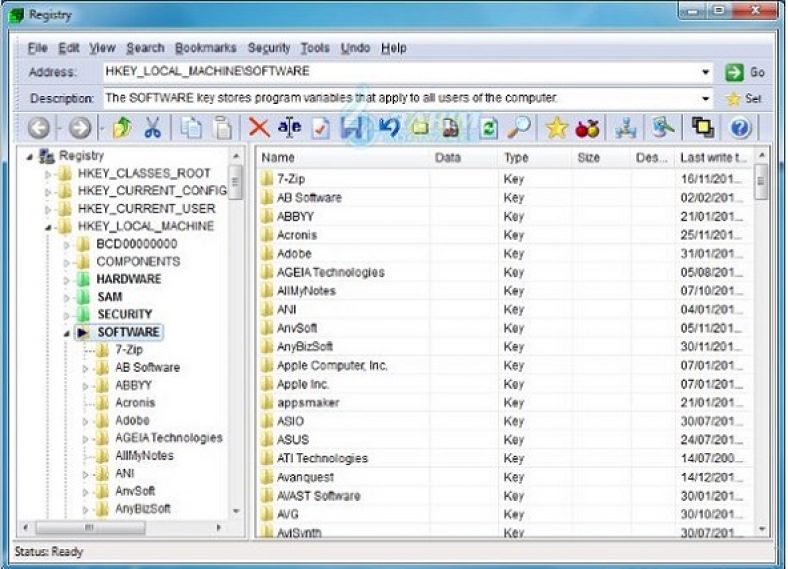Click the red X delete icon
Screen dimensions: 788x569
259,128
